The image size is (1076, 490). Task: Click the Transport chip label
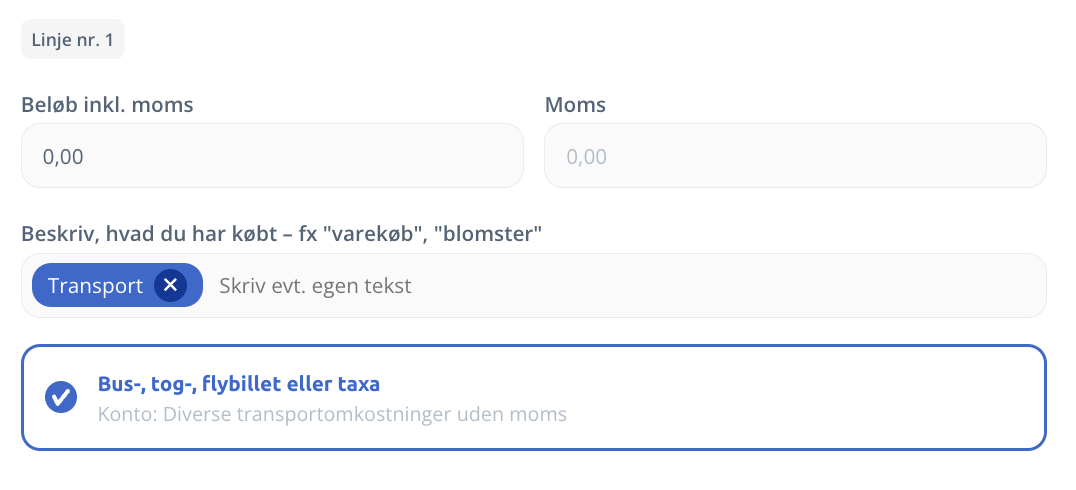click(x=96, y=286)
